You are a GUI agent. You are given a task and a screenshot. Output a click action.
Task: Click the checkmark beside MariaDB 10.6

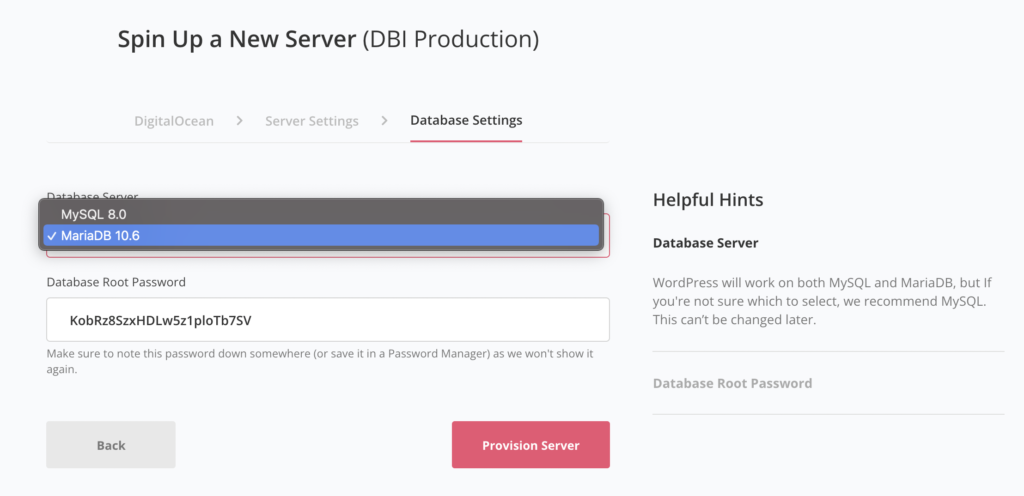click(x=51, y=236)
